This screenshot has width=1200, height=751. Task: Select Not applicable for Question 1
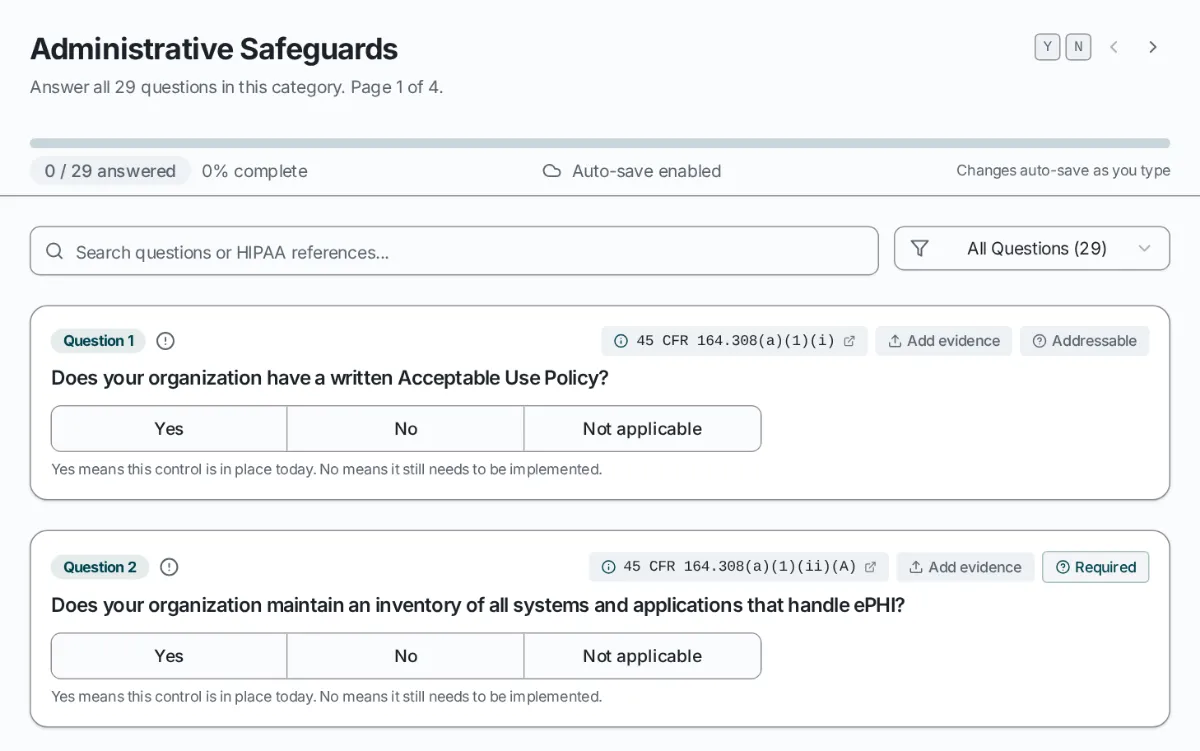tap(642, 428)
